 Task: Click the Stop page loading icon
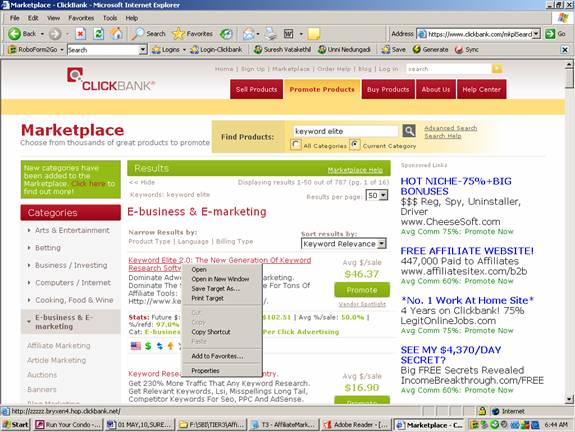pos(80,34)
